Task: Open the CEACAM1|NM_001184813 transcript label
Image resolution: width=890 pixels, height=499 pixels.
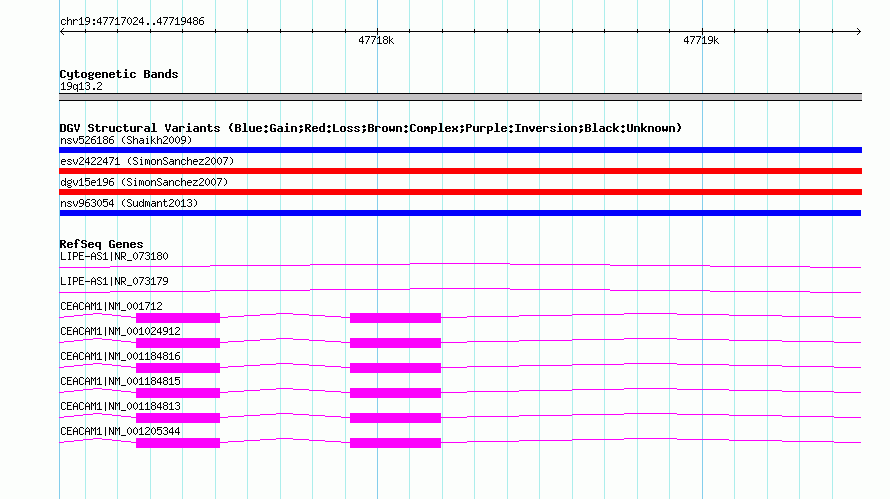Action: click(120, 406)
